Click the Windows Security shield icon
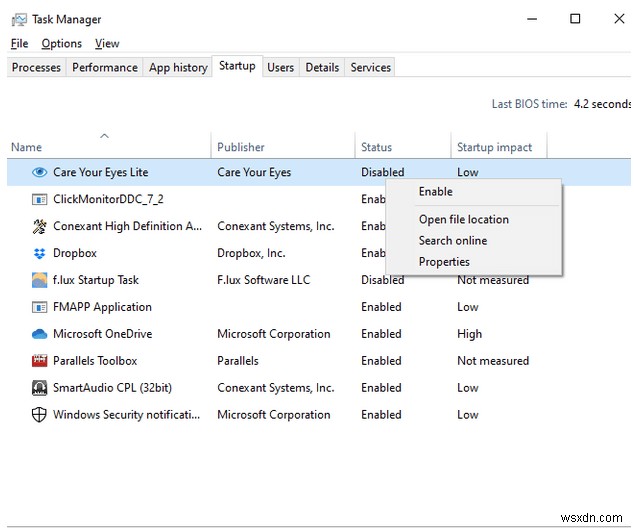The height and width of the screenshot is (528, 634). (39, 414)
